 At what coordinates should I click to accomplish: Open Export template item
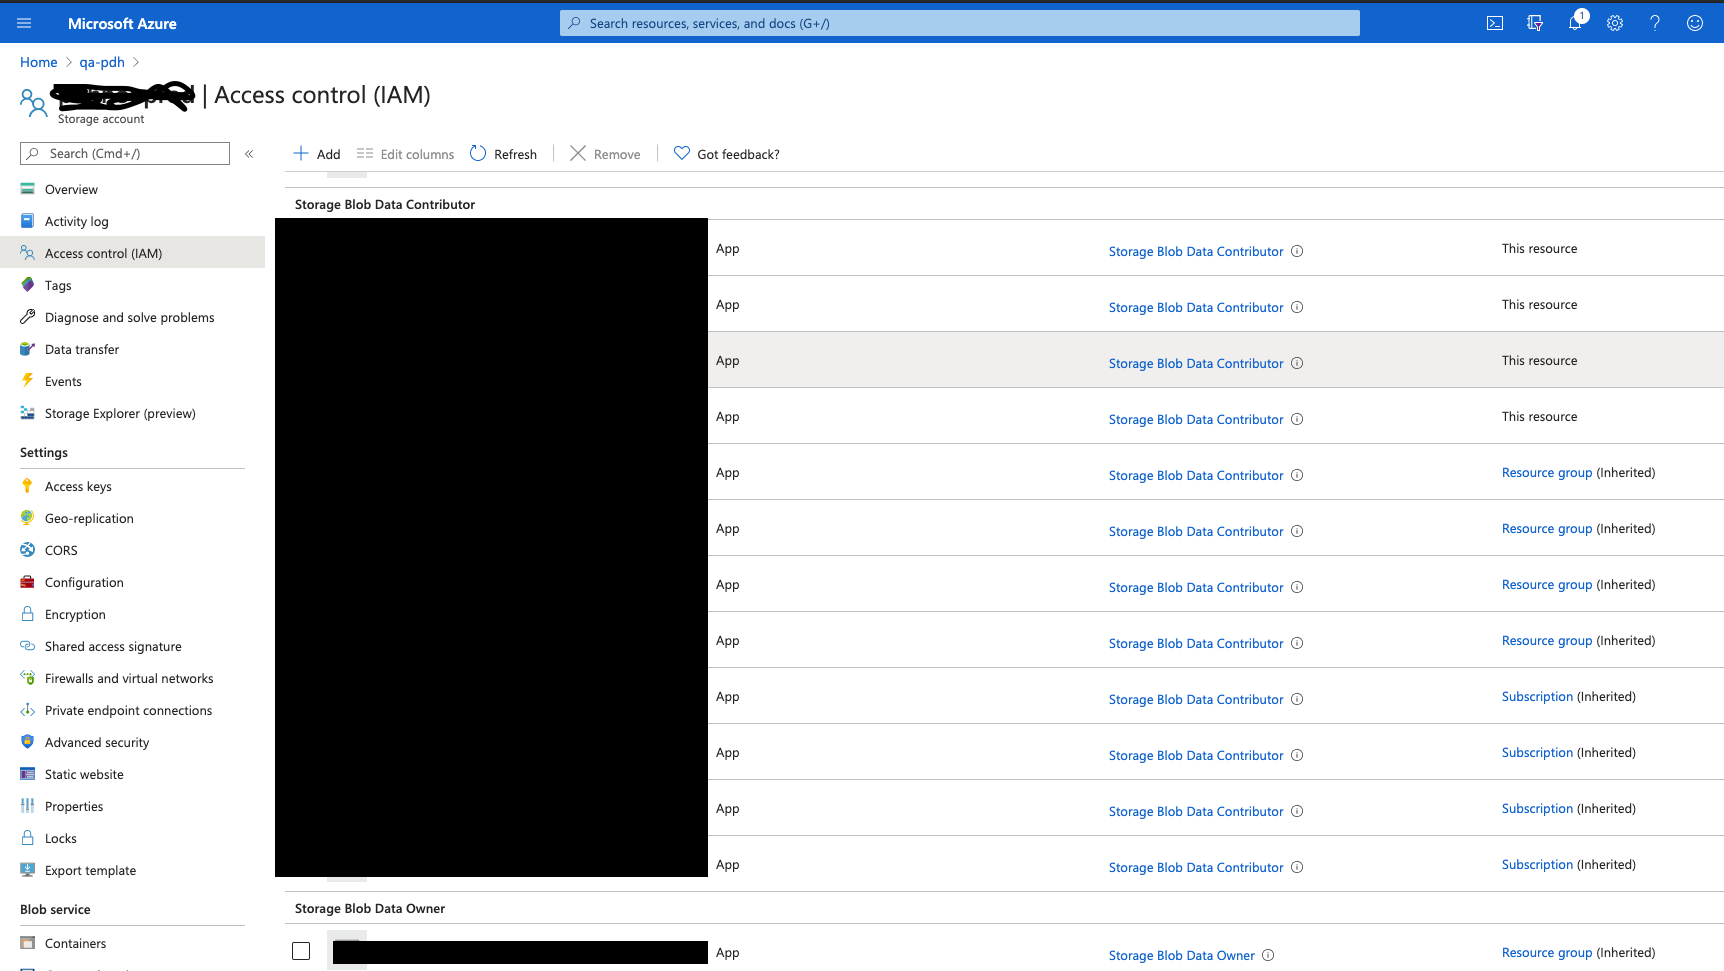click(90, 870)
